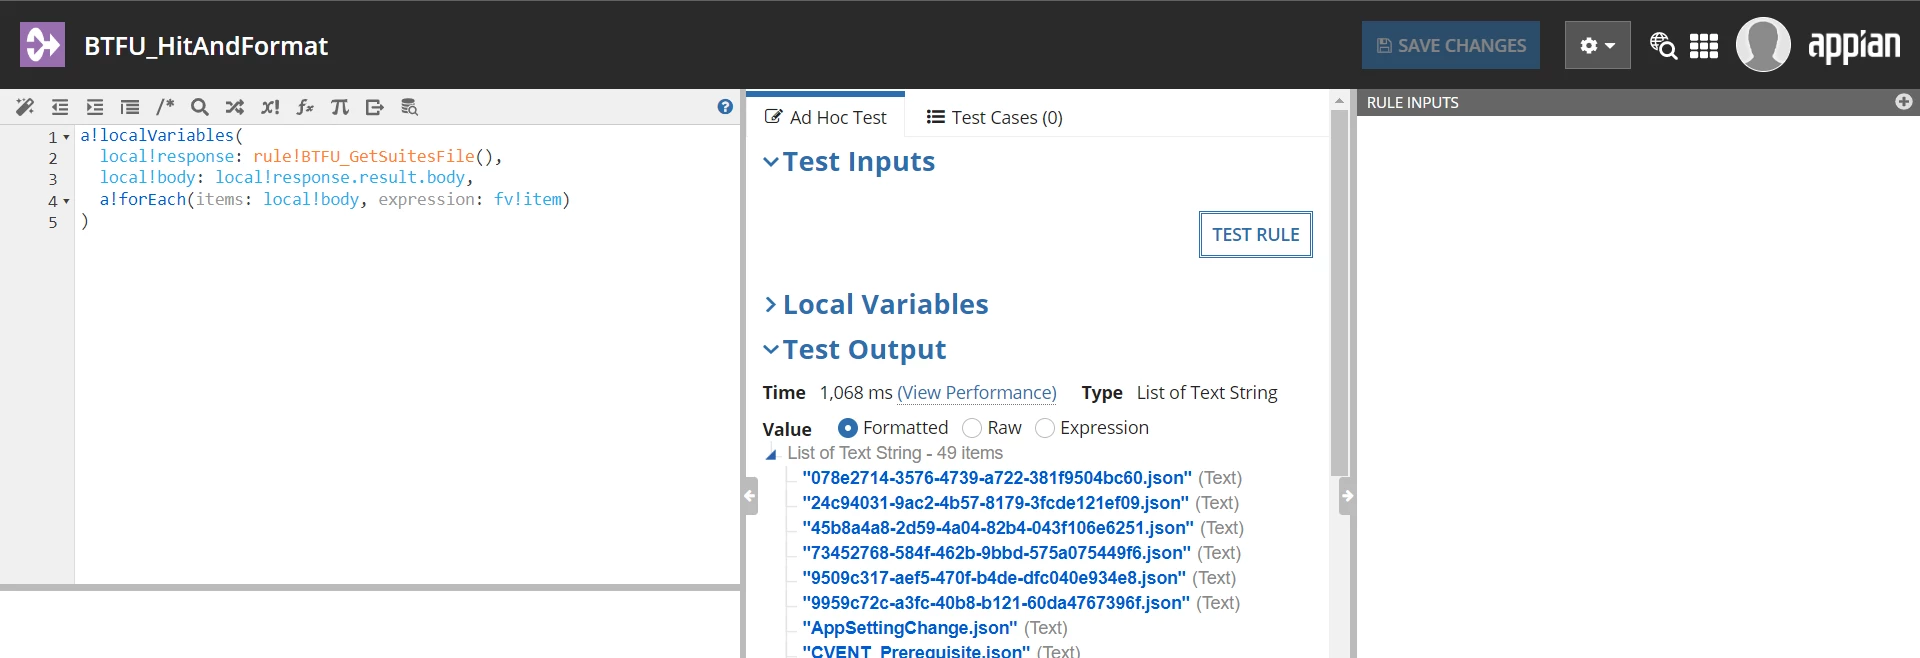Expand the Local Variables section

[770, 305]
